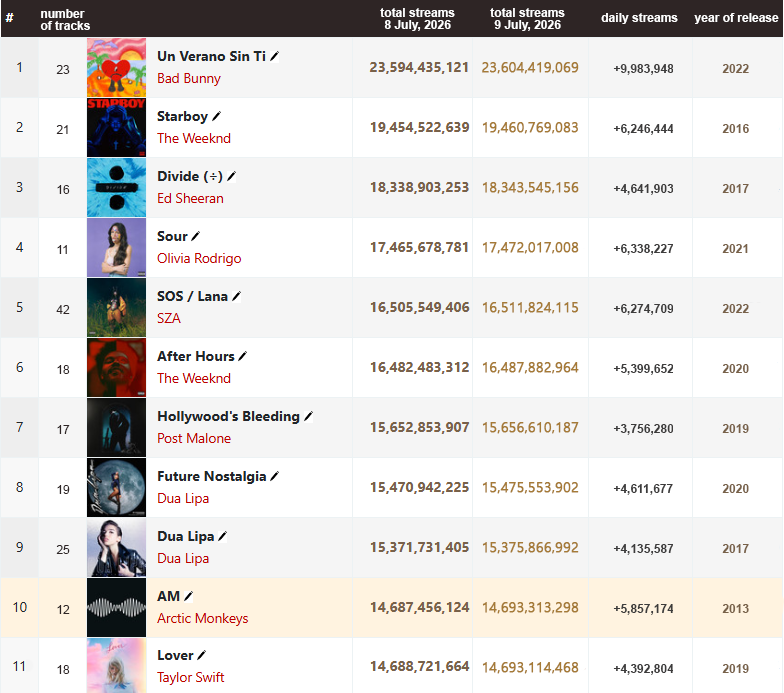This screenshot has width=784, height=693.
Task: Open the Olivia Rodrigo artist link
Action: [199, 258]
